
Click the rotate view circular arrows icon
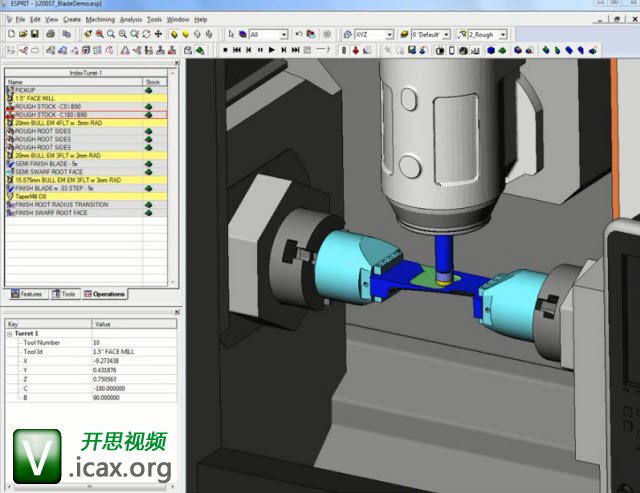(x=146, y=34)
